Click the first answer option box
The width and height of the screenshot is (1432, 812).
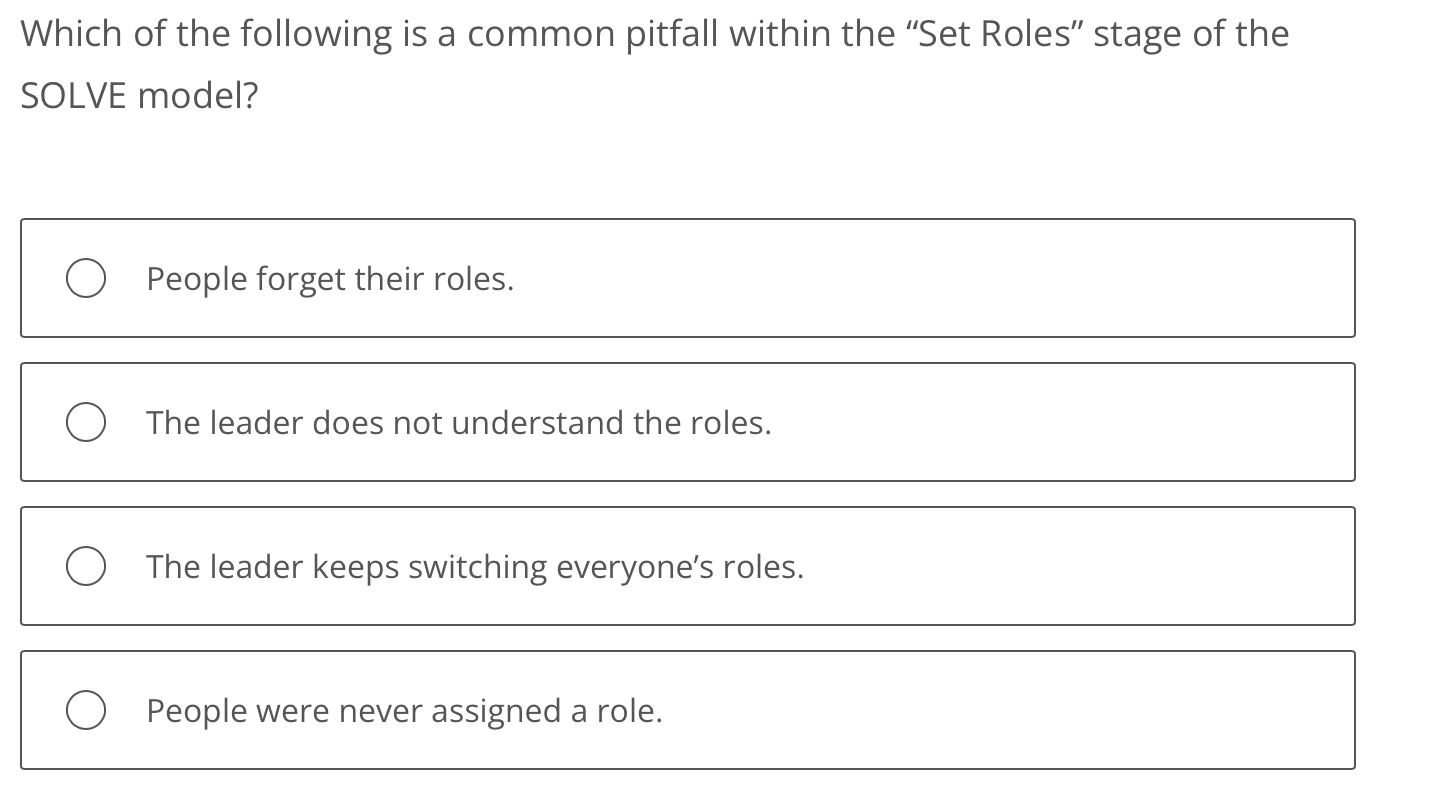688,278
